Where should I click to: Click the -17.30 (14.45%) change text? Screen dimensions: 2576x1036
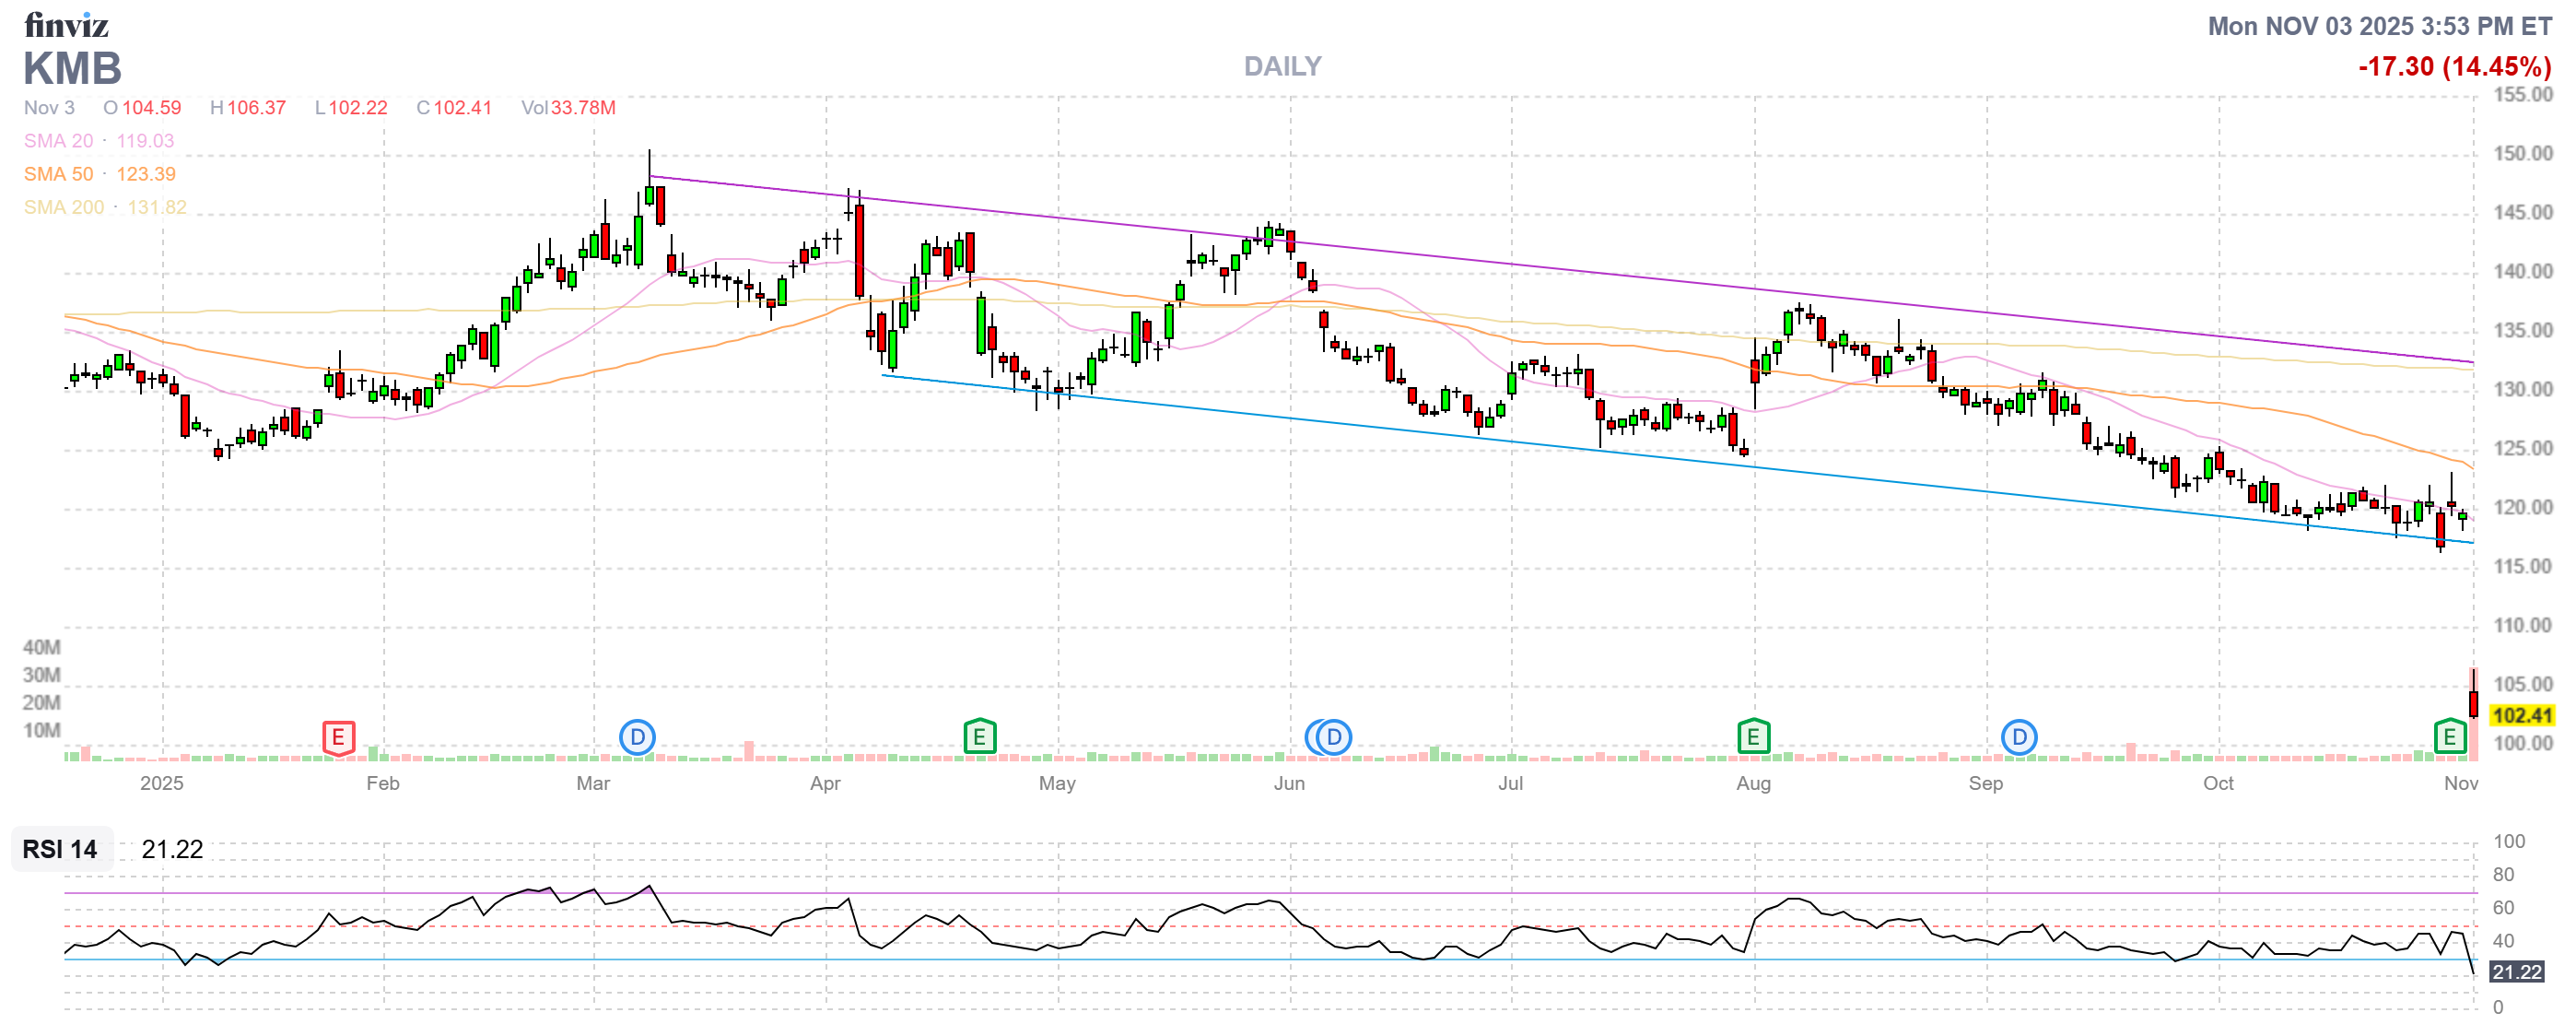[x=2454, y=66]
